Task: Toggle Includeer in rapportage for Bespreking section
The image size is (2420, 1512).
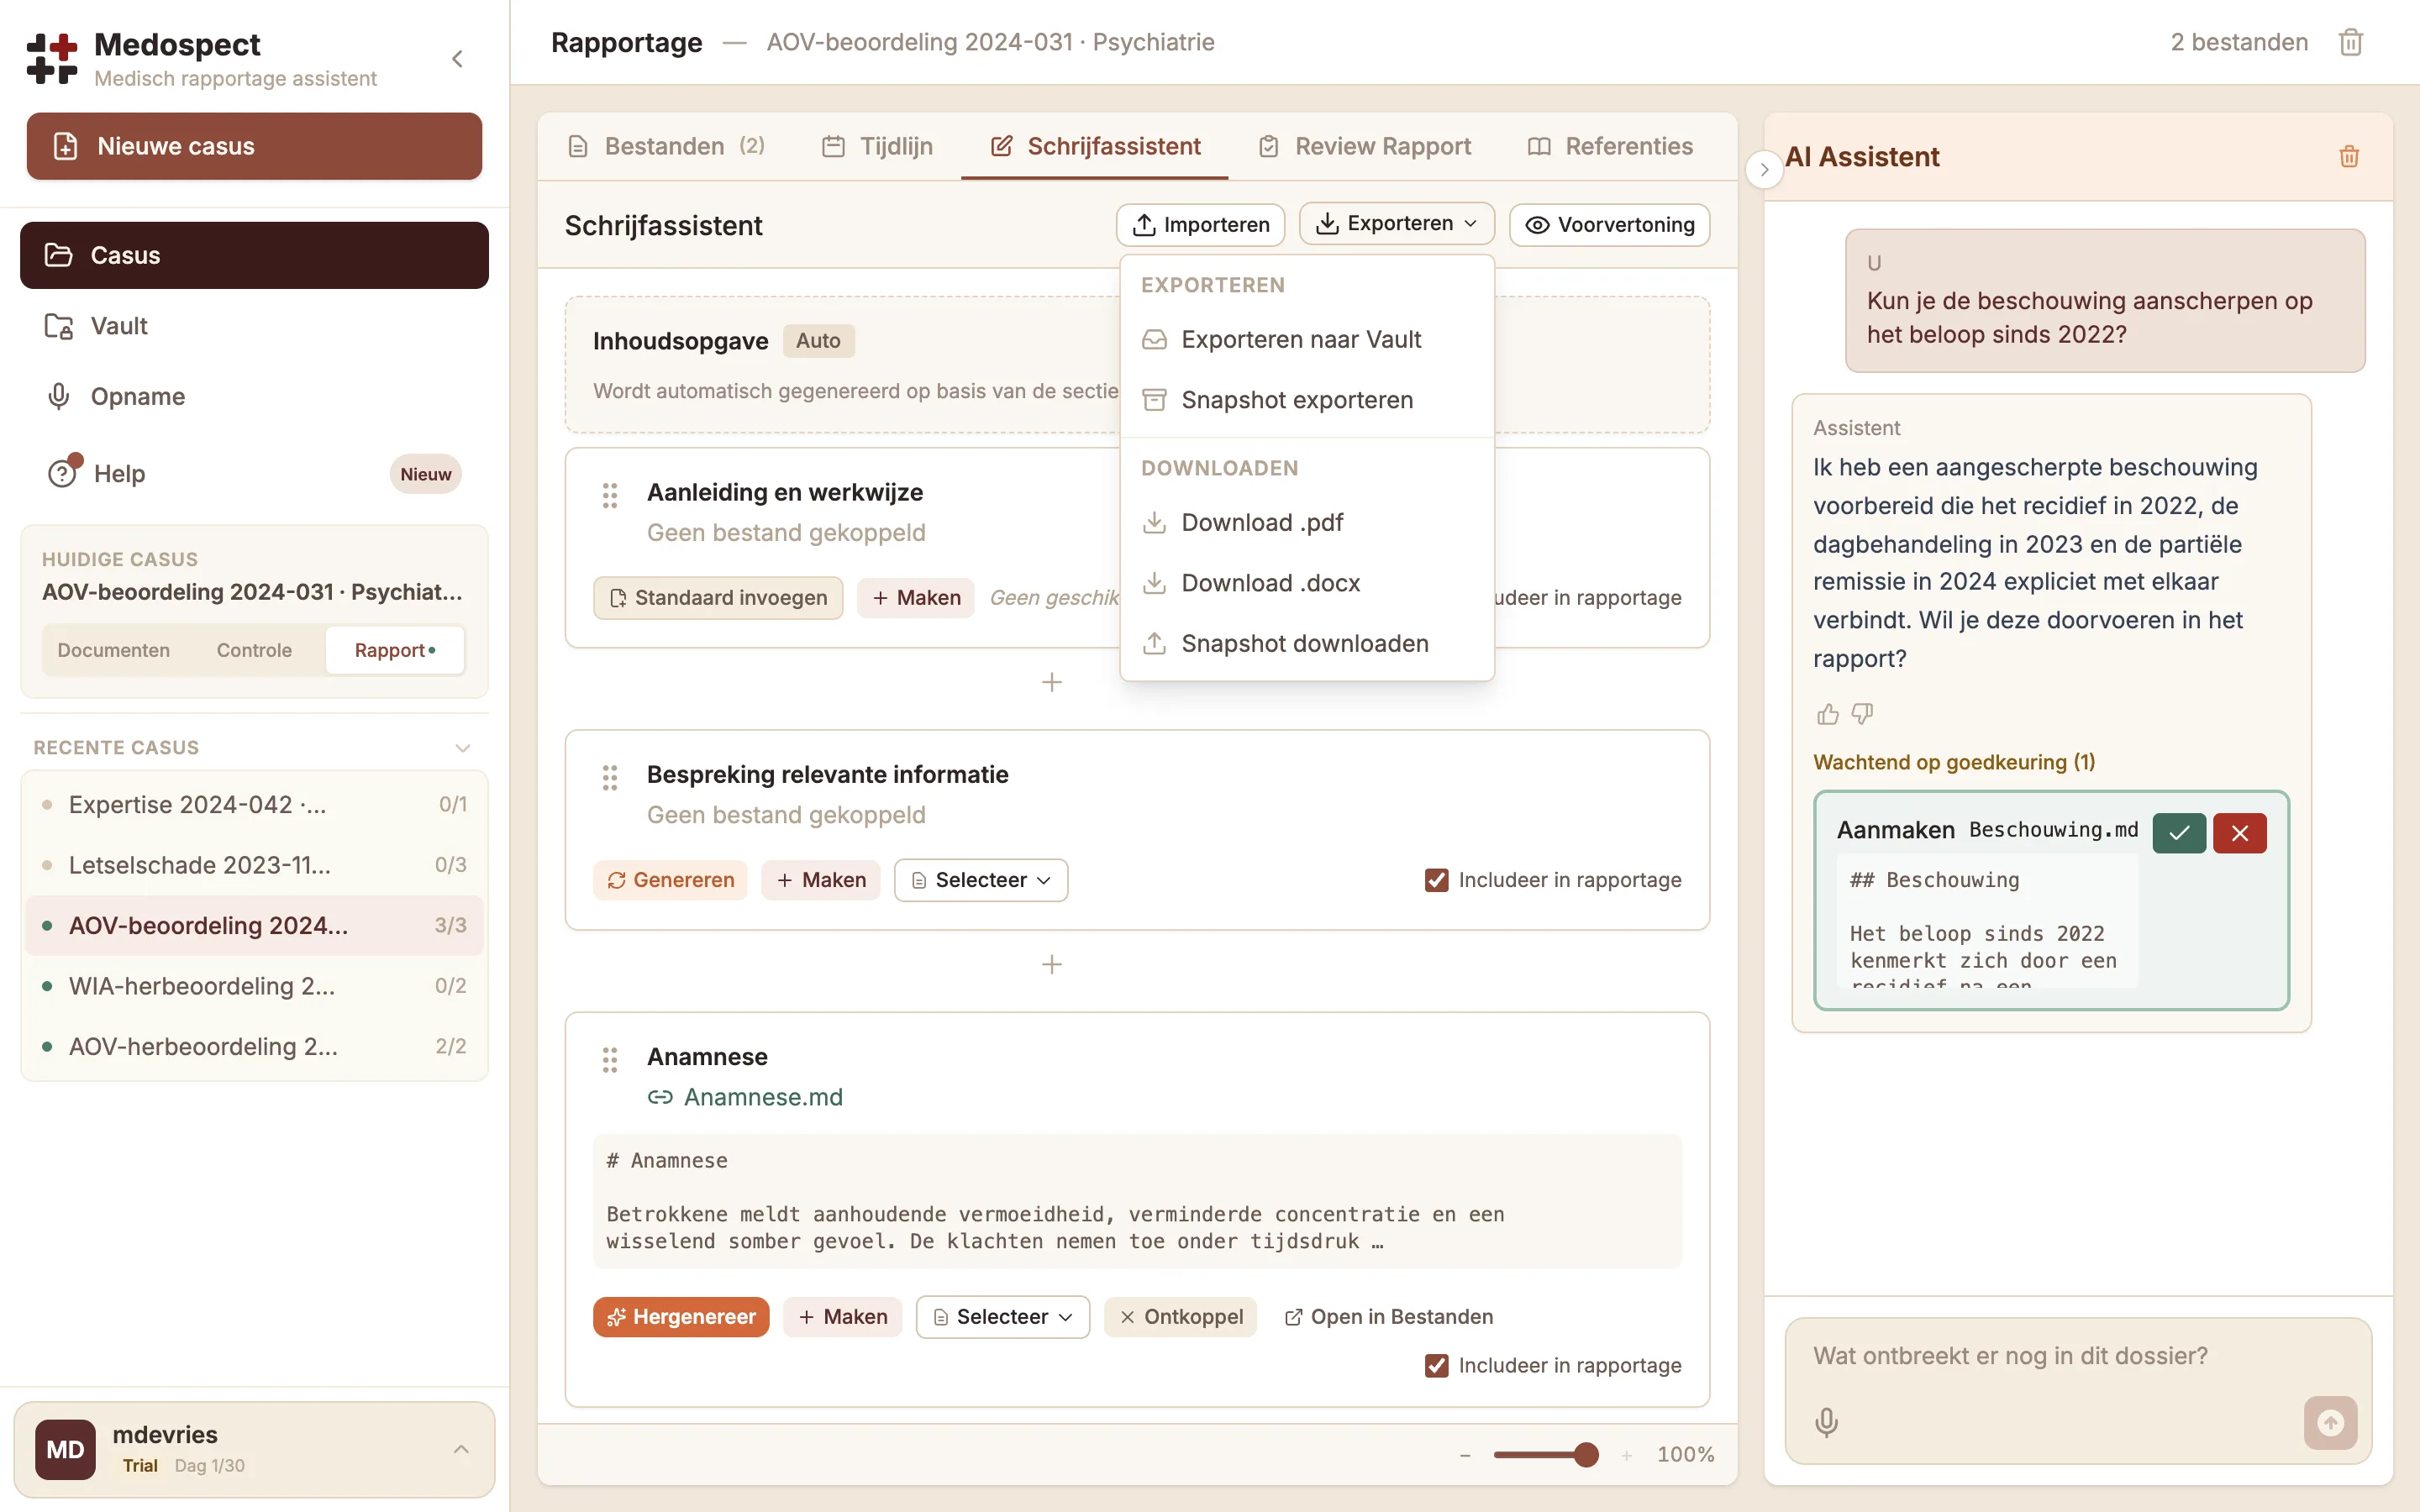Action: click(x=1436, y=880)
